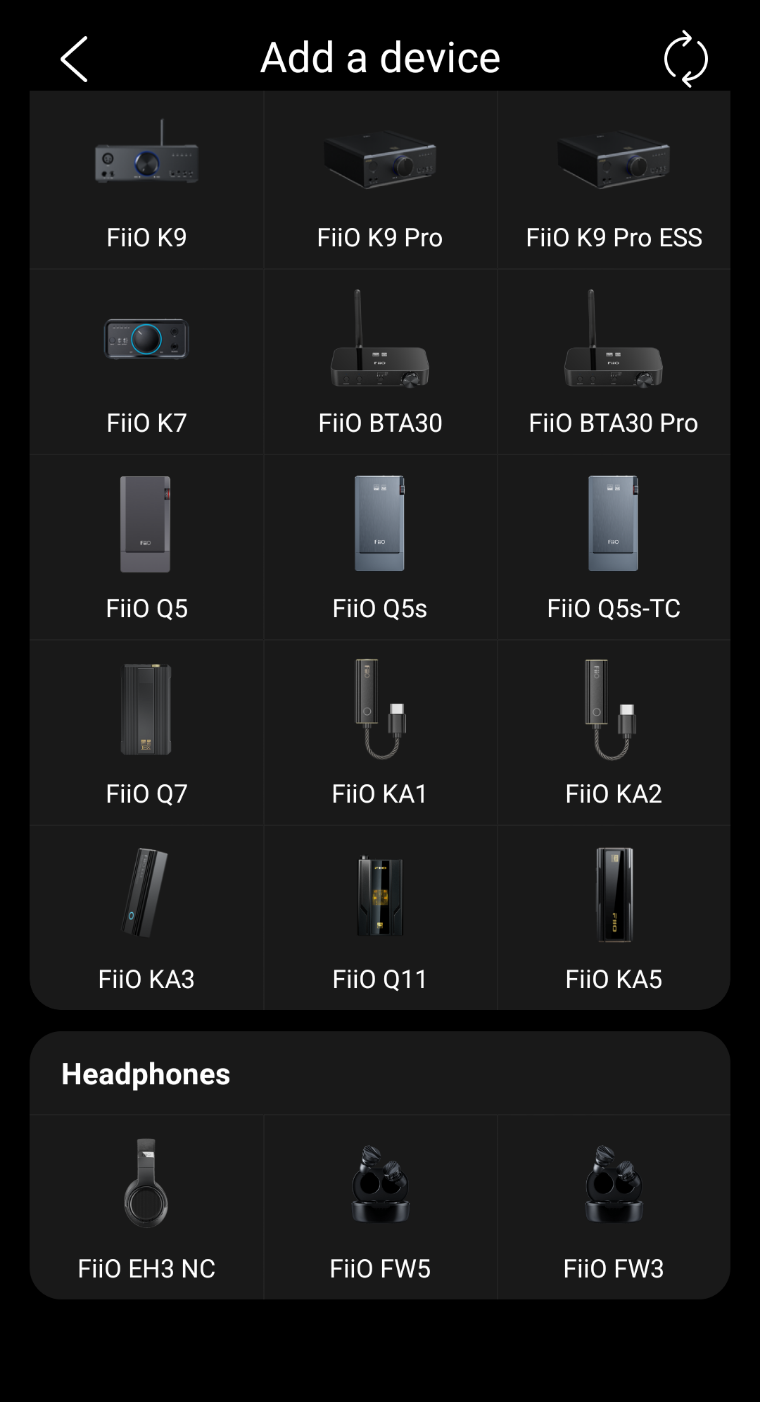Select the FiiO EH3 NC headphones icon
The image size is (760, 1402).
click(146, 1183)
